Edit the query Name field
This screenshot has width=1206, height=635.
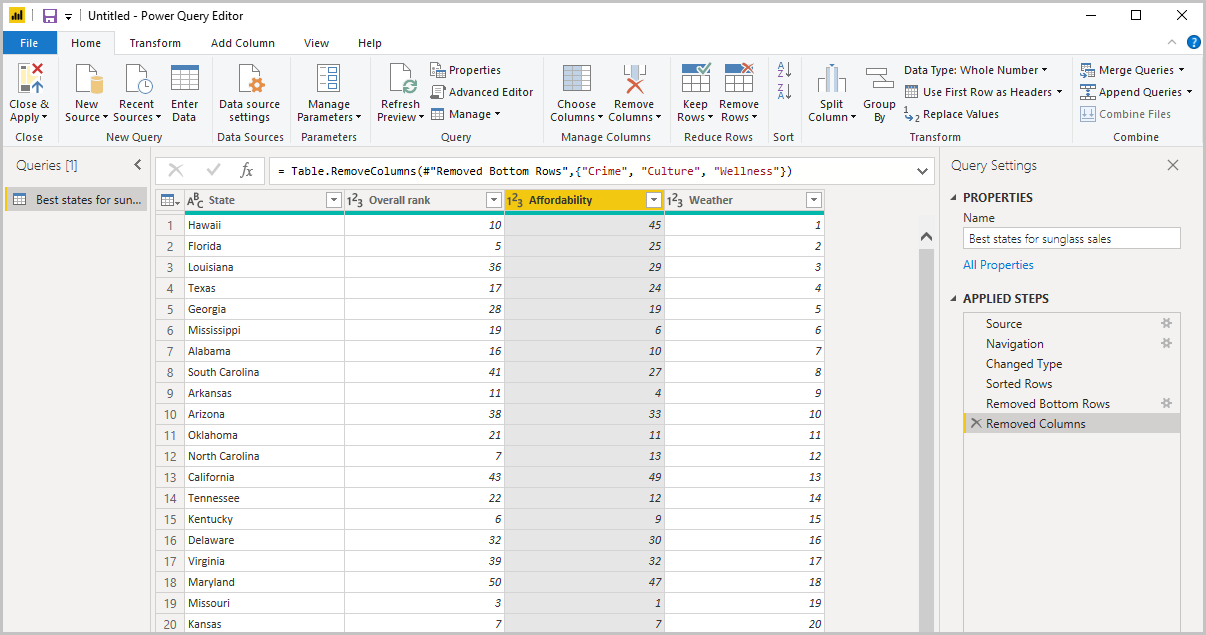pyautogui.click(x=1072, y=239)
